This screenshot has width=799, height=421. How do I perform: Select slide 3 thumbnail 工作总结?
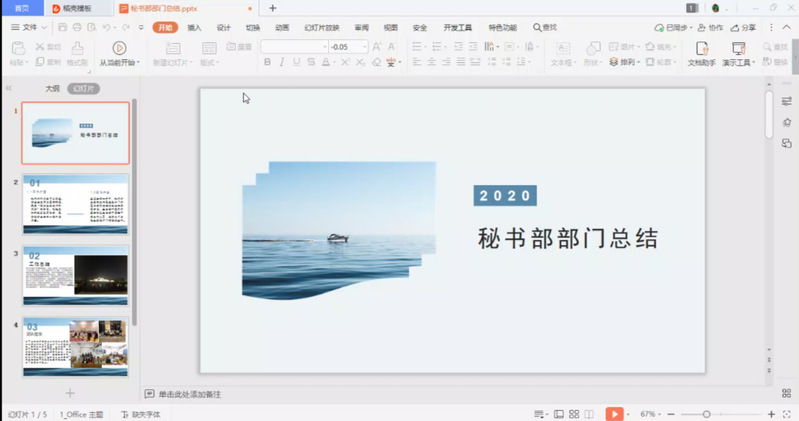tap(76, 275)
